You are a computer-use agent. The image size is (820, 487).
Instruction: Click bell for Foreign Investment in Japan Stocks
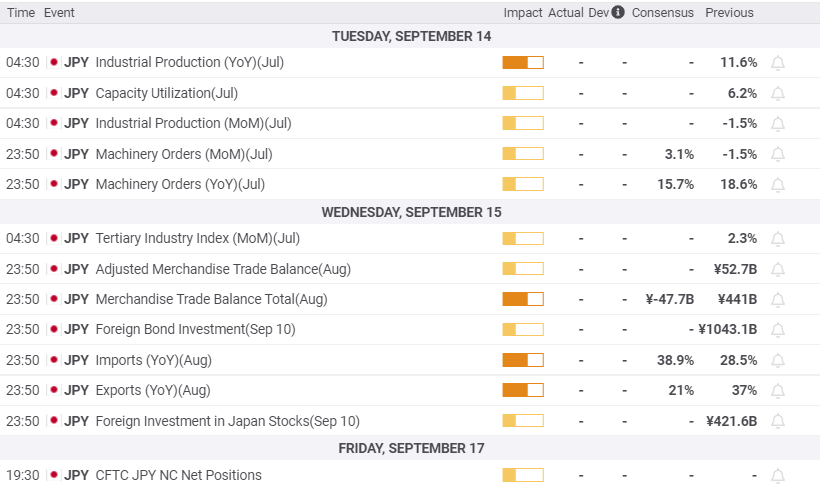coord(778,421)
